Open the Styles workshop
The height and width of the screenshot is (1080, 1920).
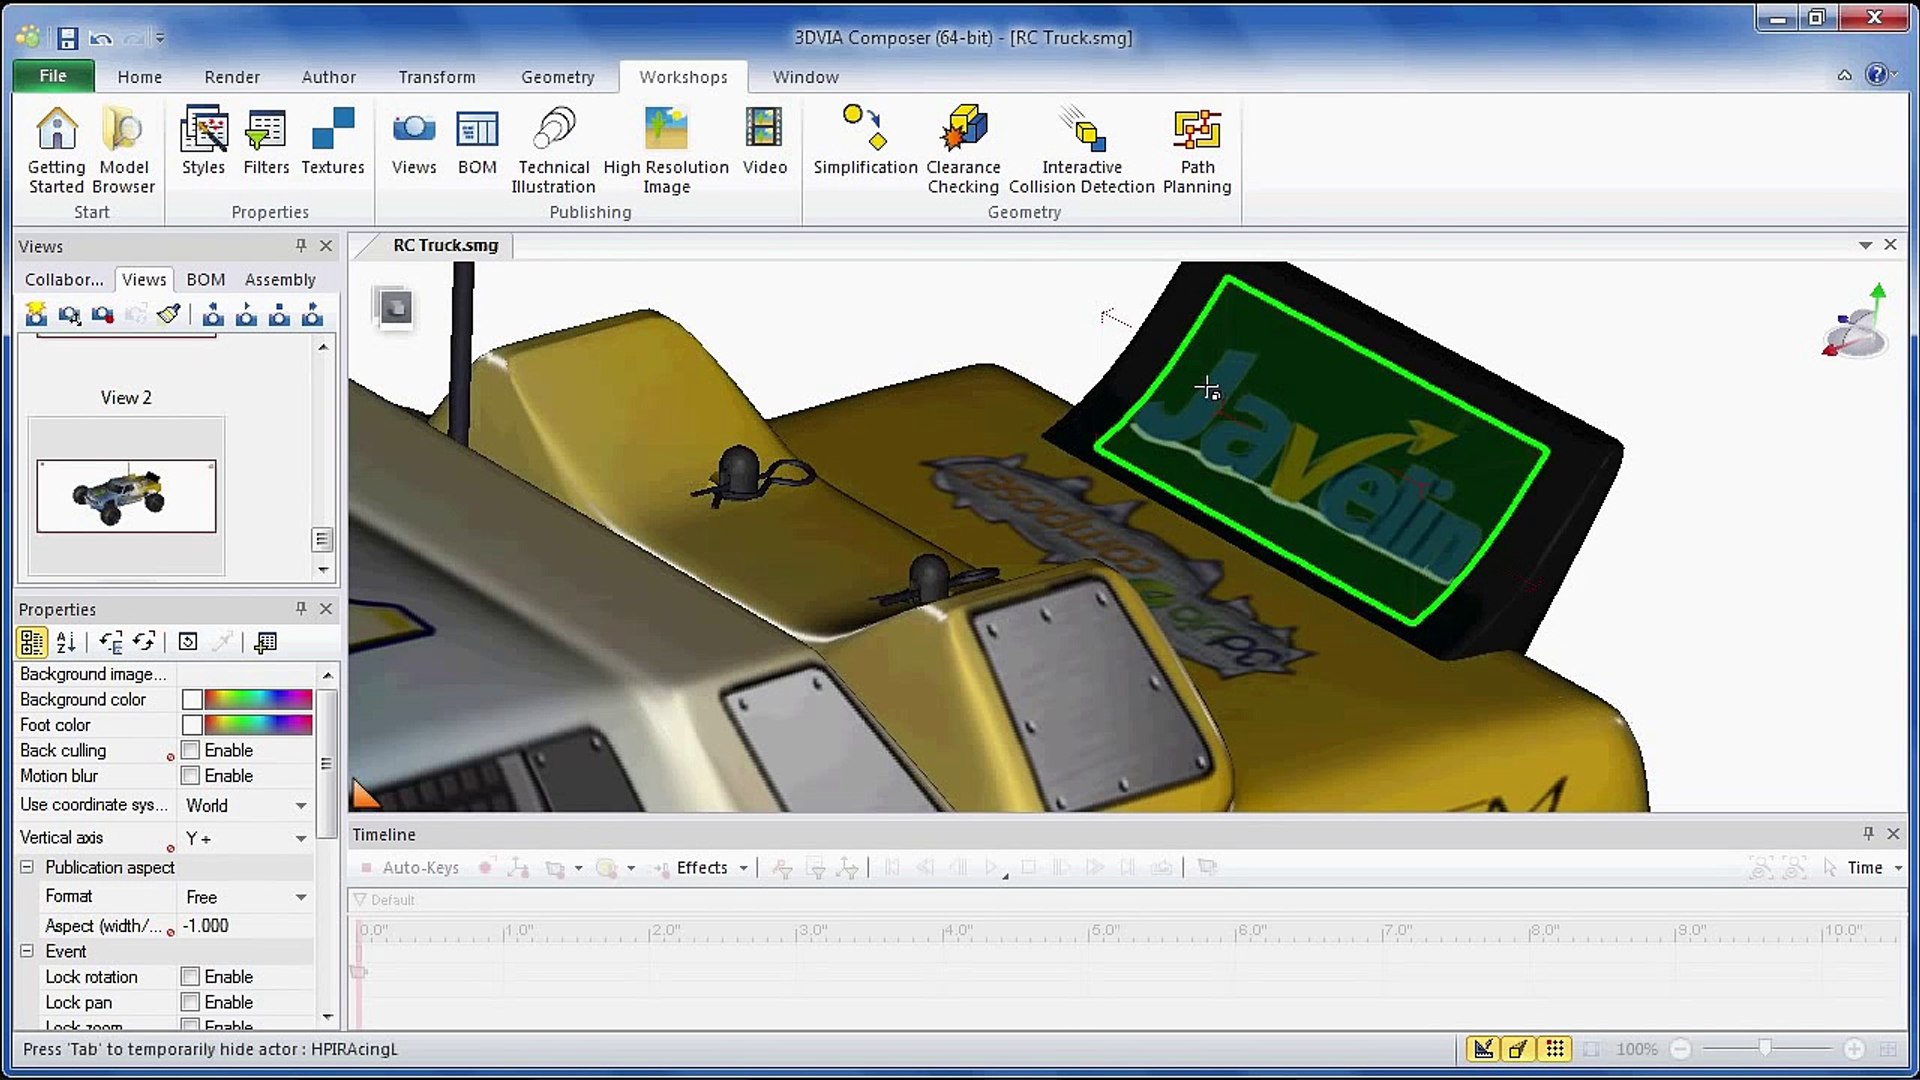[x=203, y=141]
